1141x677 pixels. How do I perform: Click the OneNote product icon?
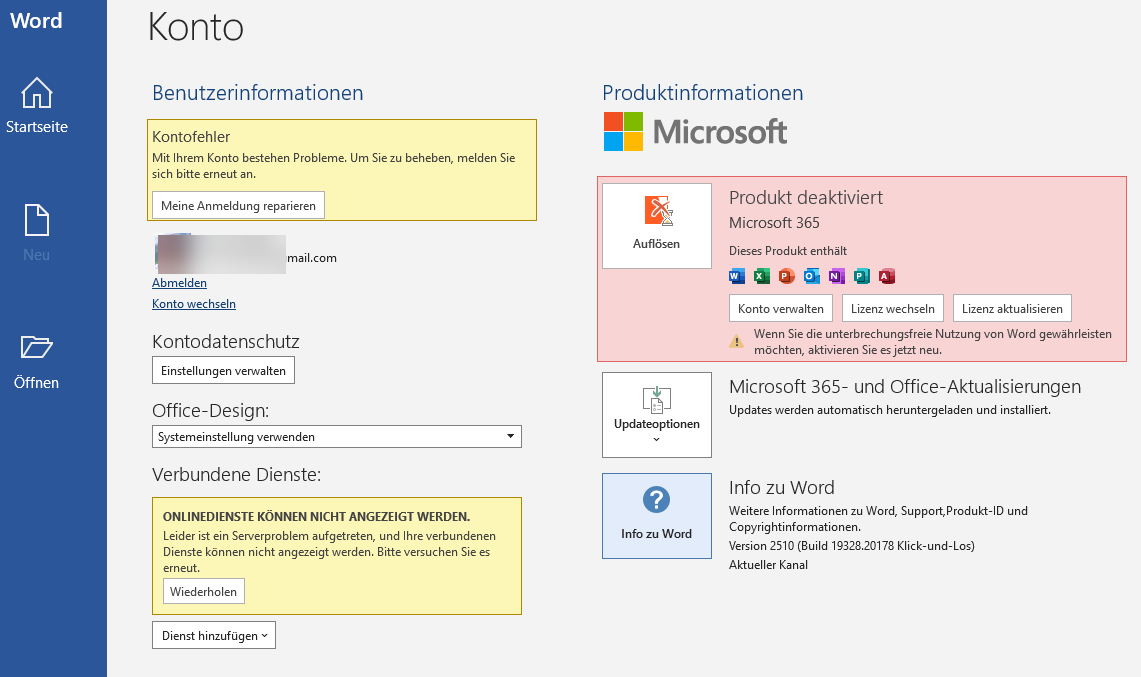coord(837,276)
